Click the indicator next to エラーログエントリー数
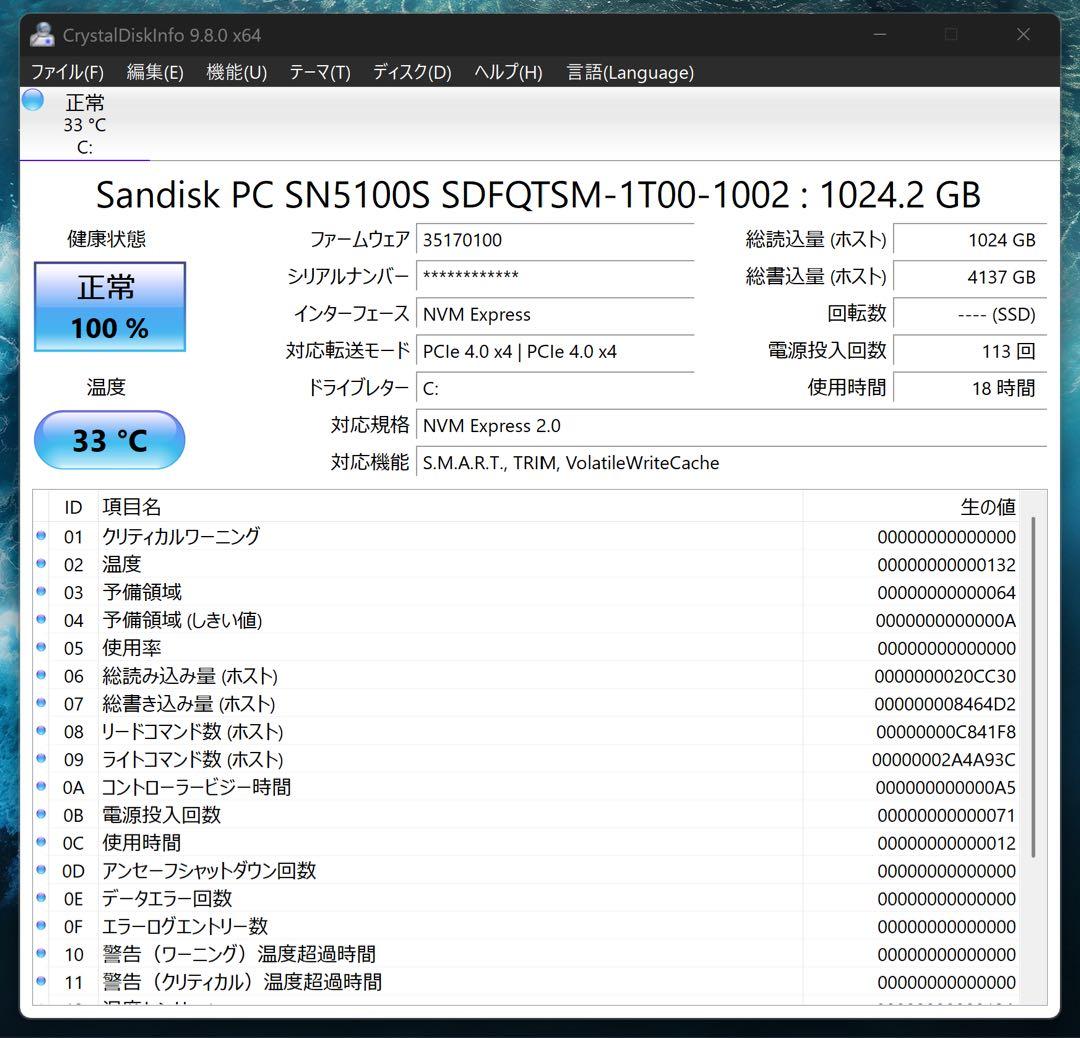This screenshot has width=1080, height=1038. click(x=40, y=926)
